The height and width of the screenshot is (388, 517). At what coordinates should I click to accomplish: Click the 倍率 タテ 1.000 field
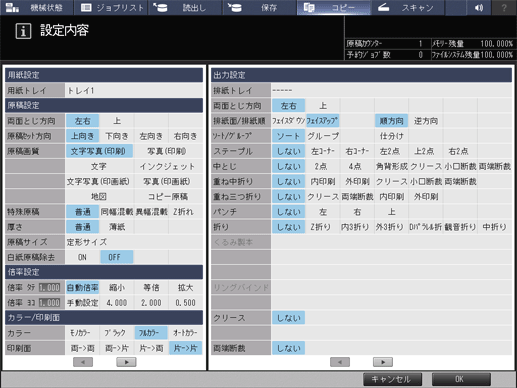point(50,288)
